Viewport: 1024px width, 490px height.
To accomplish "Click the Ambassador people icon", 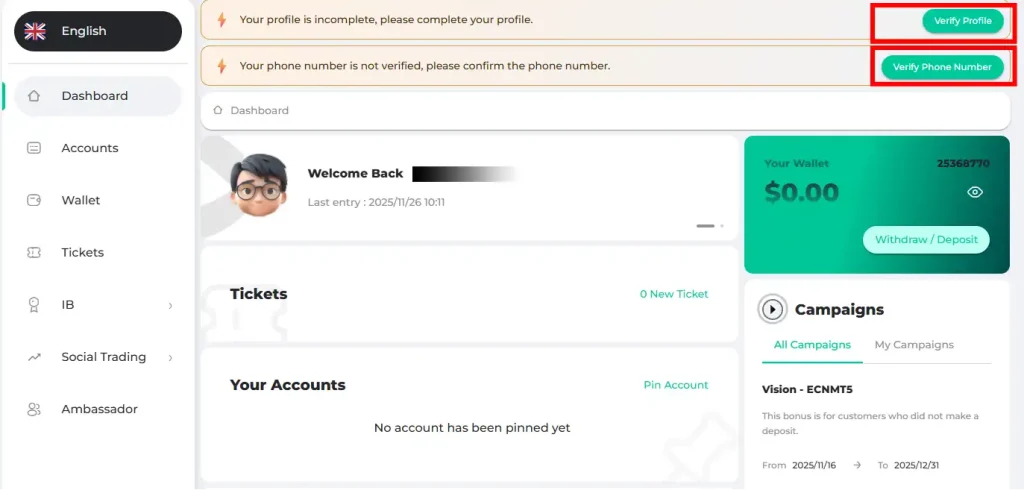I will [34, 409].
